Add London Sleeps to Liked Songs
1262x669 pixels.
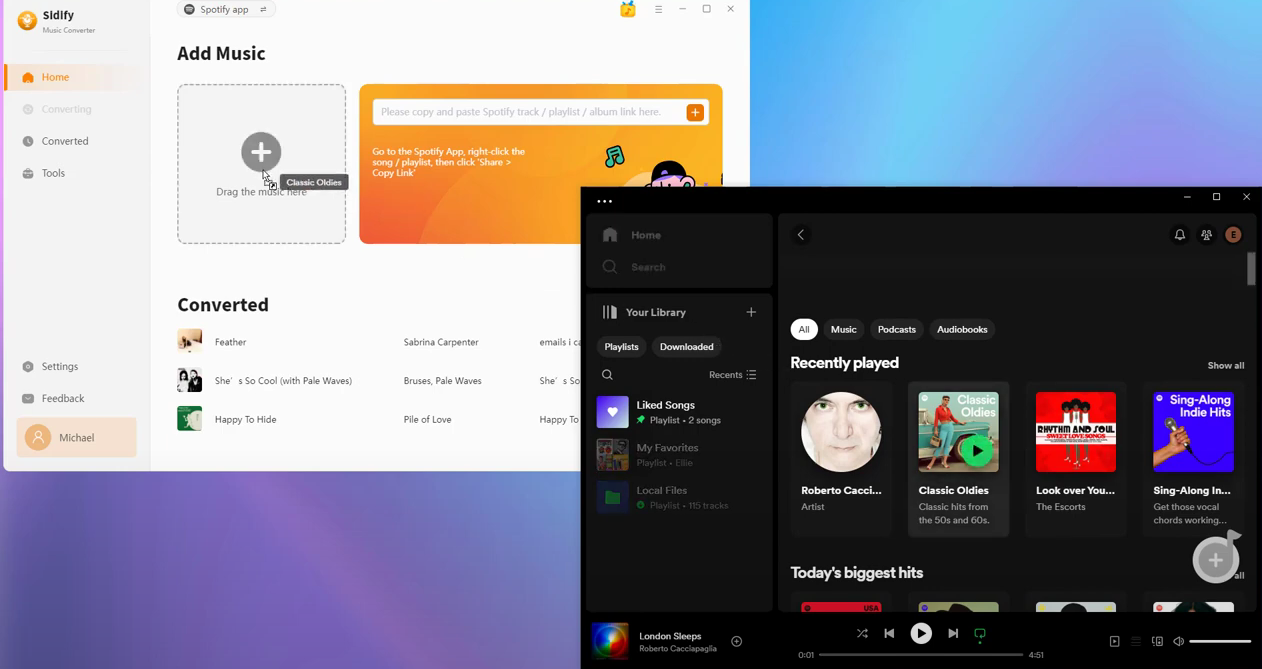[737, 642]
